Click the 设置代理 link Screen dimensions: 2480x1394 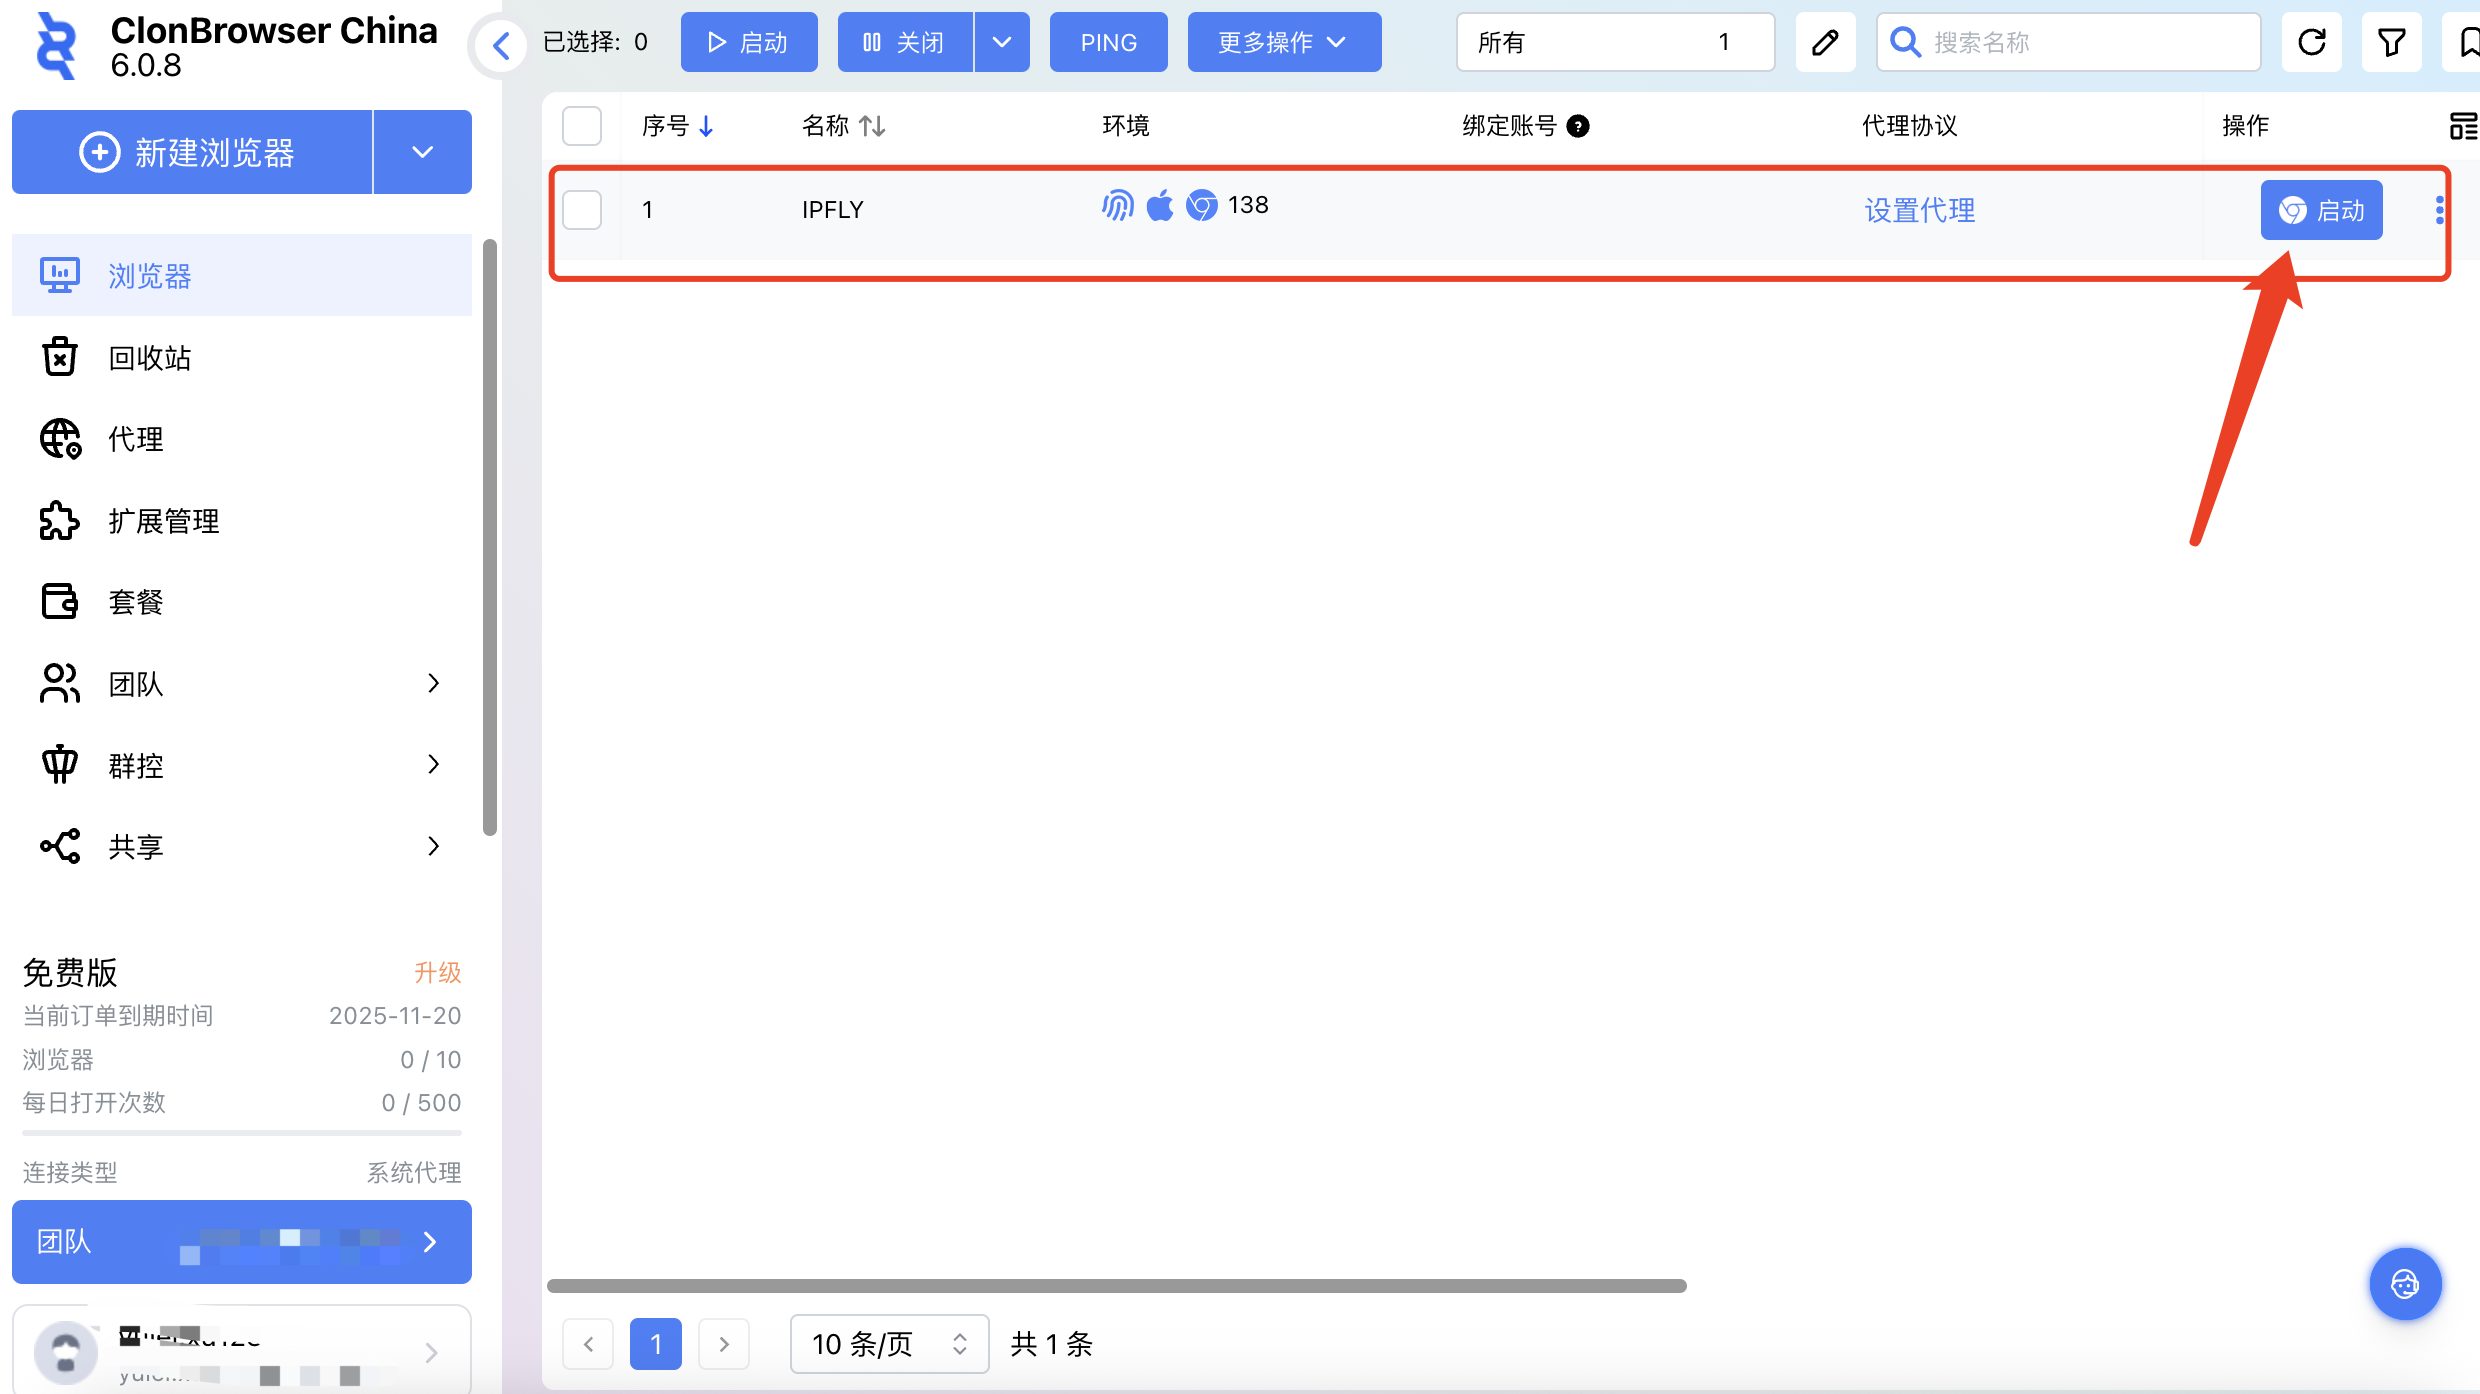[x=1919, y=210]
